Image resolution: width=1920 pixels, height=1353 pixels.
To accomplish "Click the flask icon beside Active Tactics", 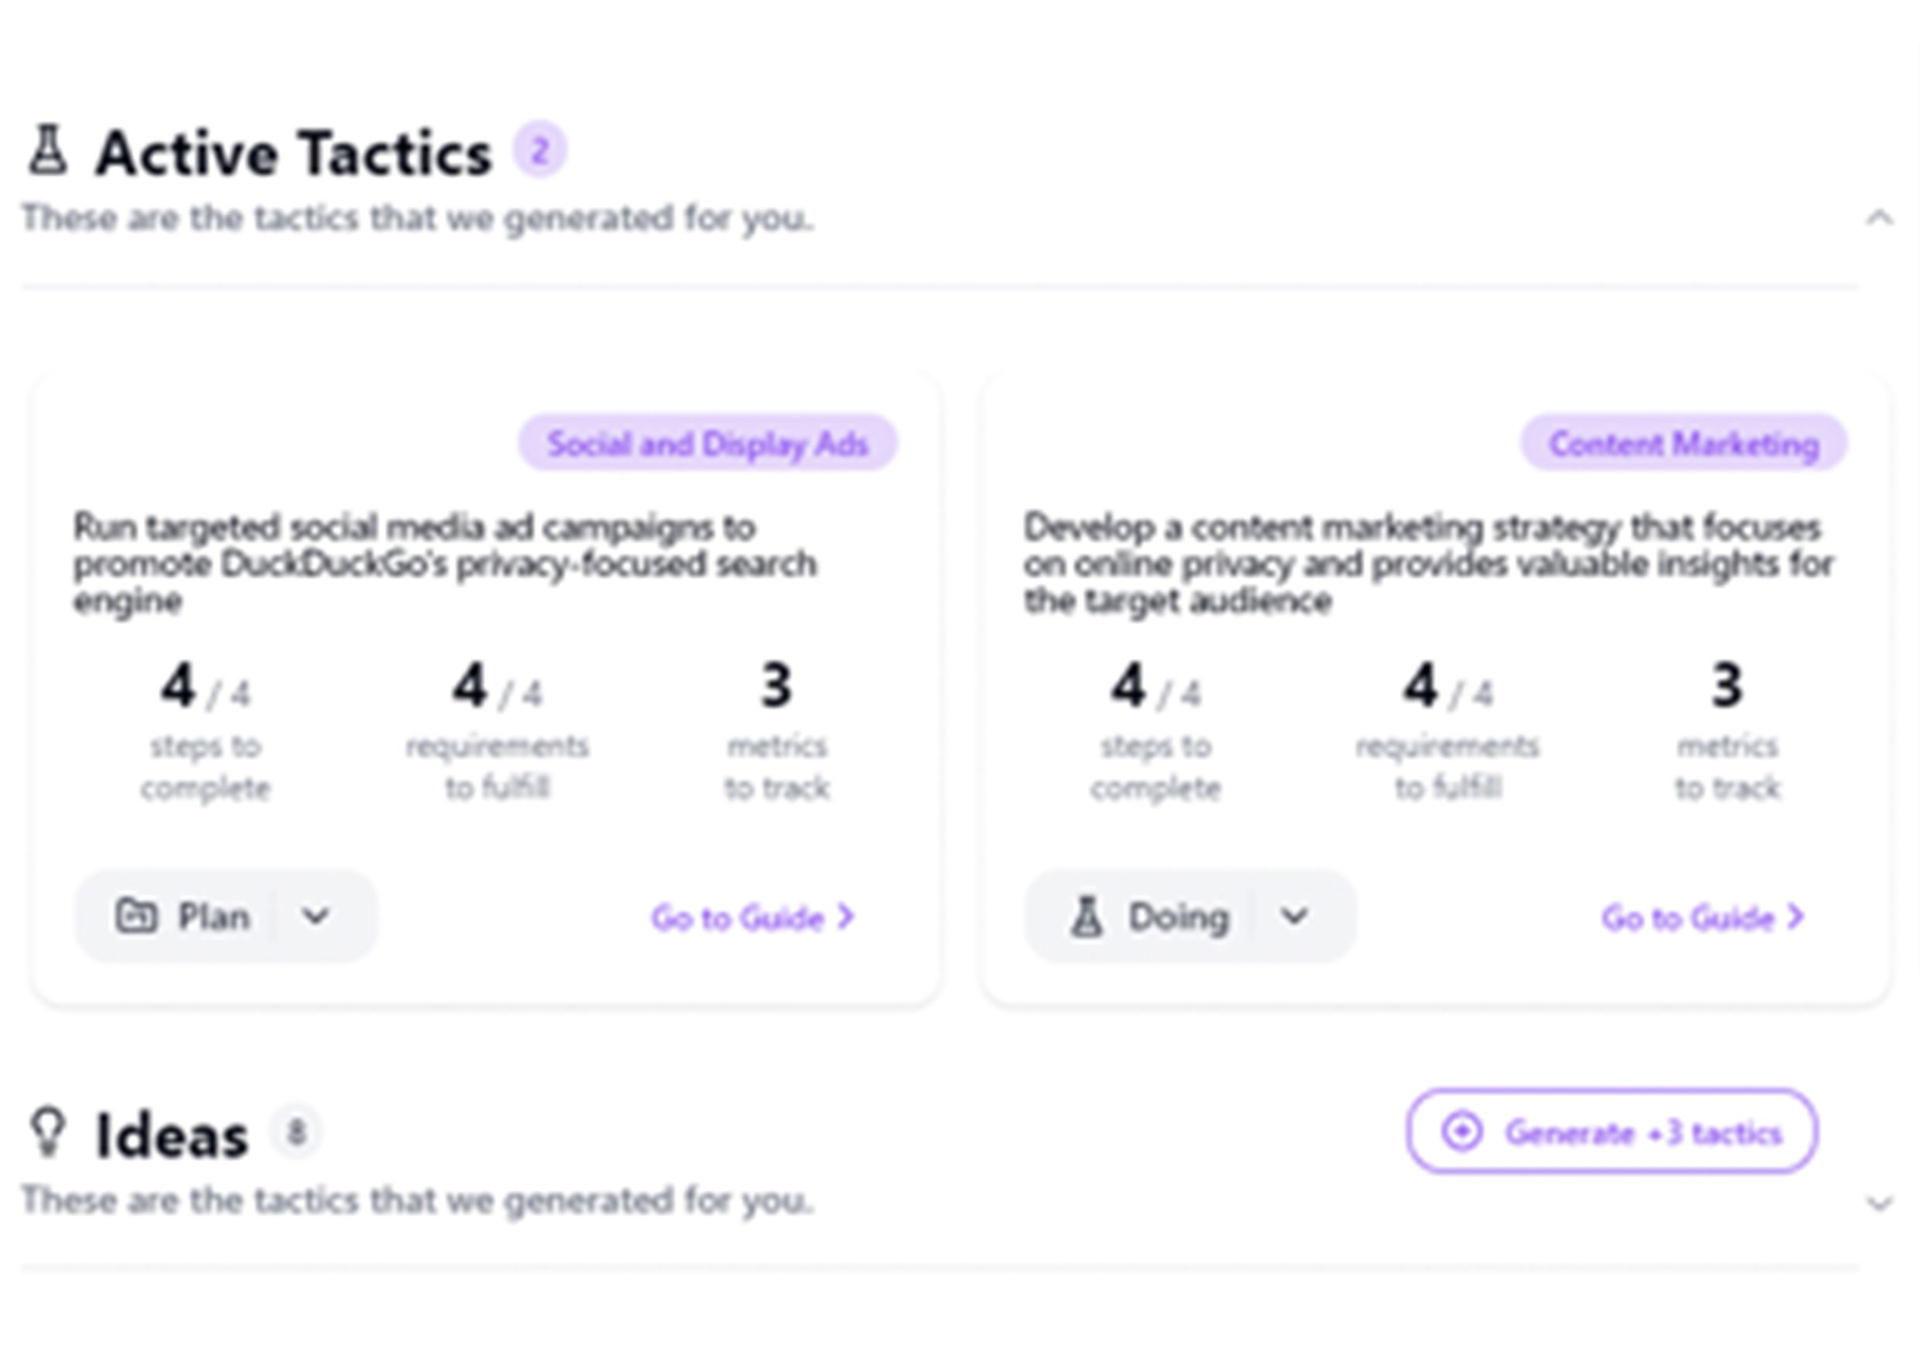I will pos(47,150).
